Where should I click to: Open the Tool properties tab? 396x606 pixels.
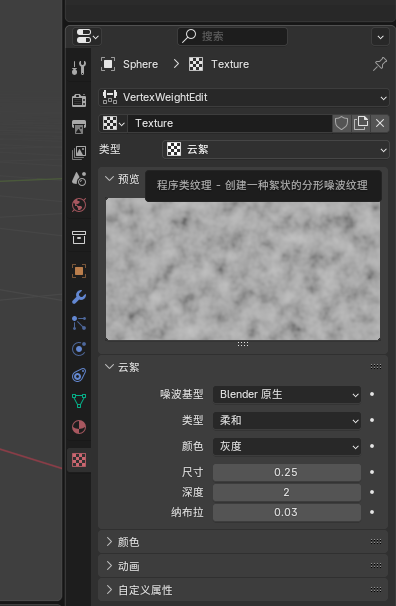[79, 68]
